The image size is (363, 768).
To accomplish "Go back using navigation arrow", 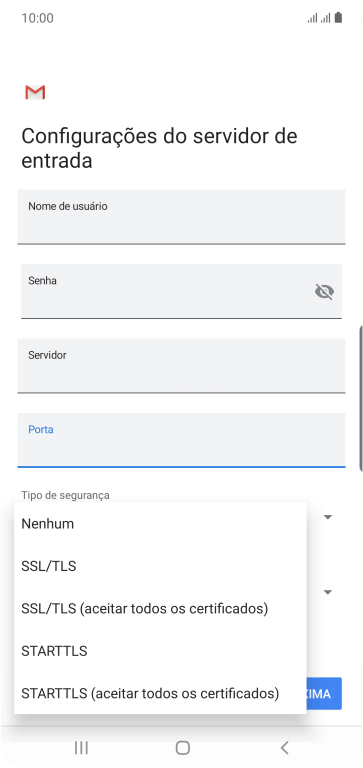I will pyautogui.click(x=284, y=747).
